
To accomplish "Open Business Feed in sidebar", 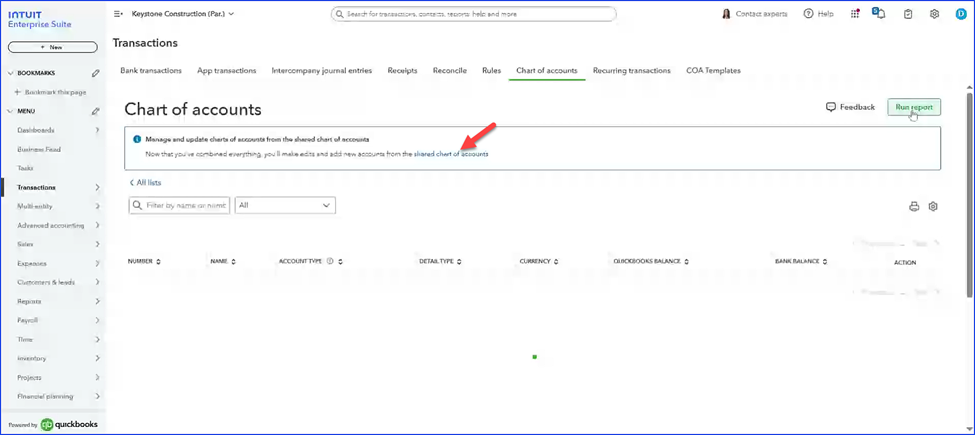I will click(x=39, y=150).
